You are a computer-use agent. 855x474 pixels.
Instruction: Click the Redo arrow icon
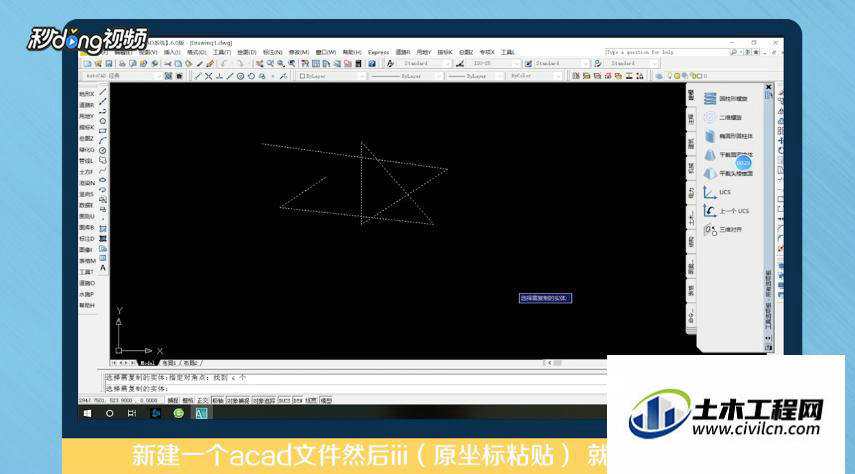tap(240, 64)
